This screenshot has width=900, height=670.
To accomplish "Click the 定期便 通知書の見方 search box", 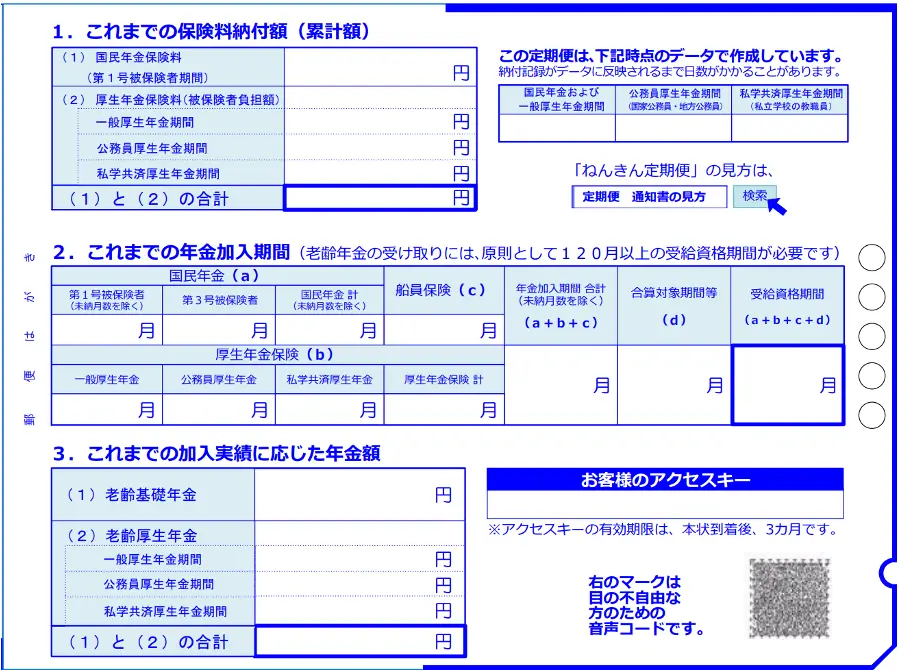I will point(652,197).
